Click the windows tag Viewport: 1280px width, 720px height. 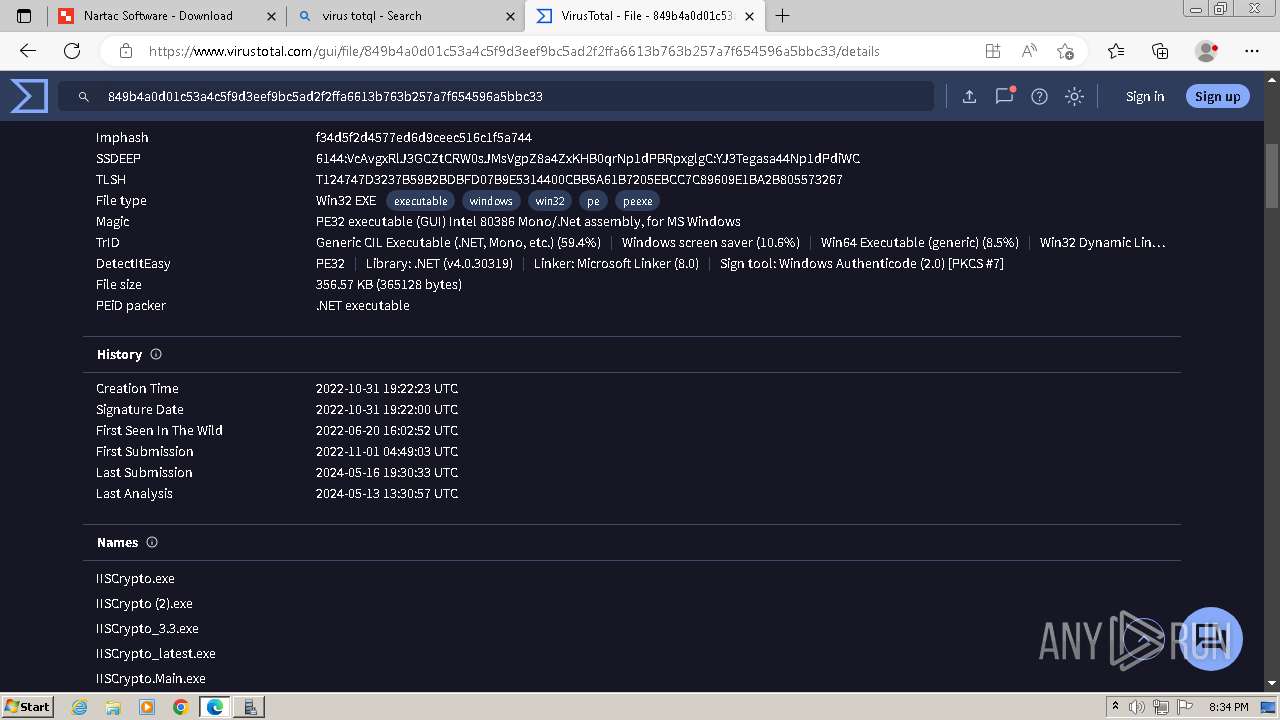(491, 201)
